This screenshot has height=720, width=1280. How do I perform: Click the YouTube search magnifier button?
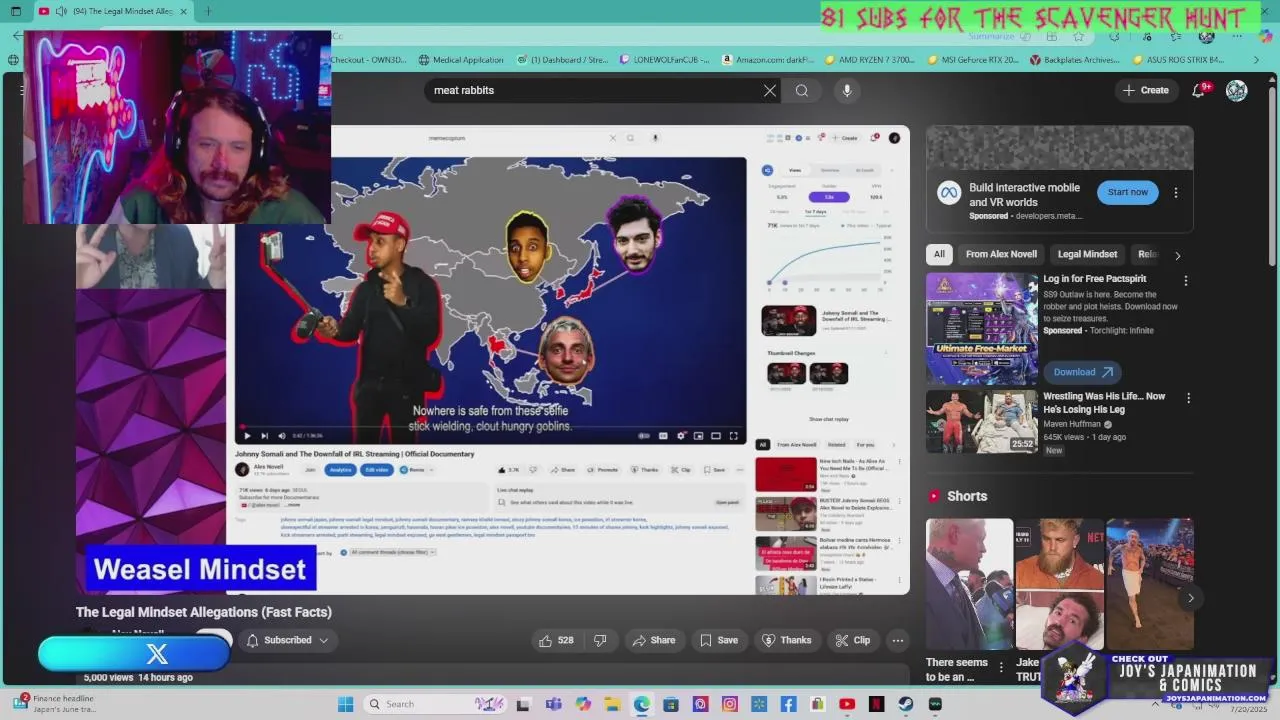pos(802,90)
